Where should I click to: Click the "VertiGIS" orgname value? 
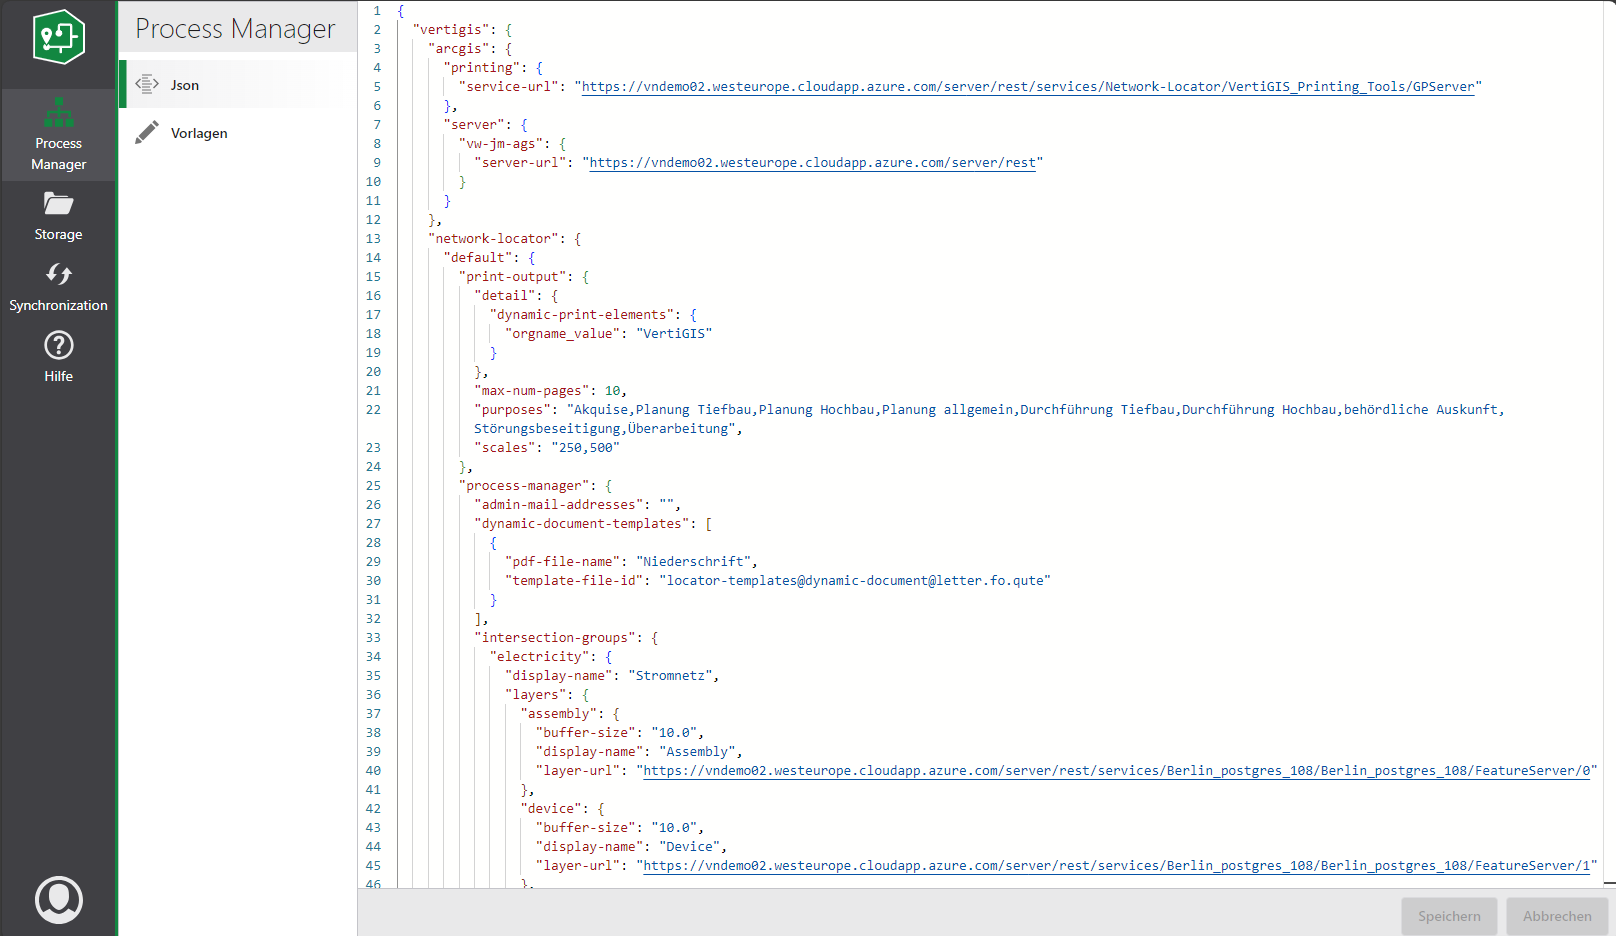674,334
